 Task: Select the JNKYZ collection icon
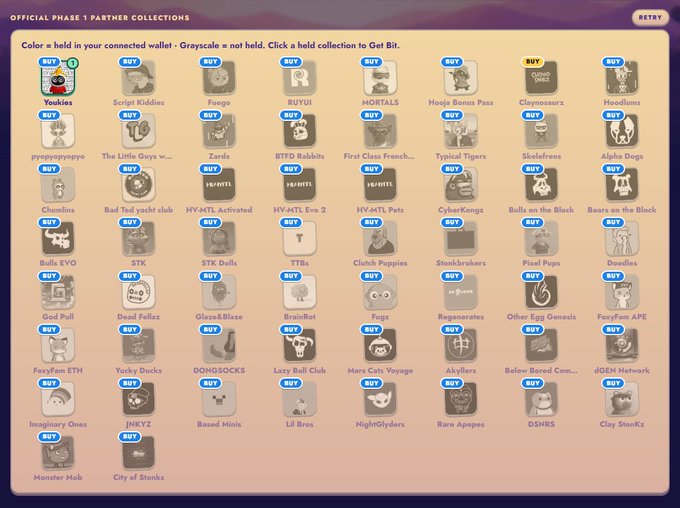(x=139, y=400)
